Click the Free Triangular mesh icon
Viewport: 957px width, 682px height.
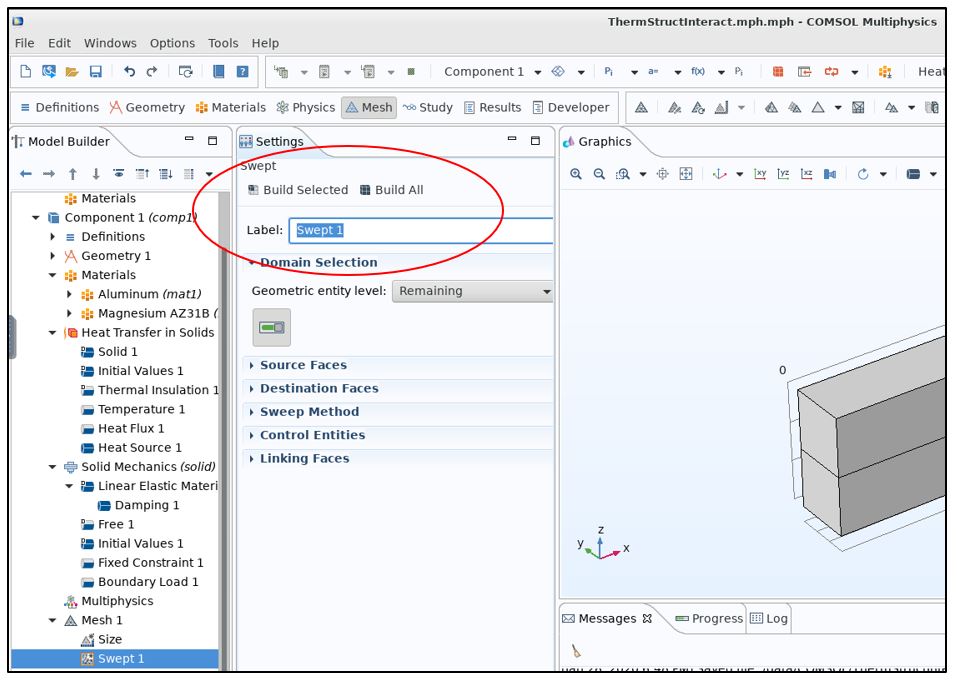click(818, 107)
